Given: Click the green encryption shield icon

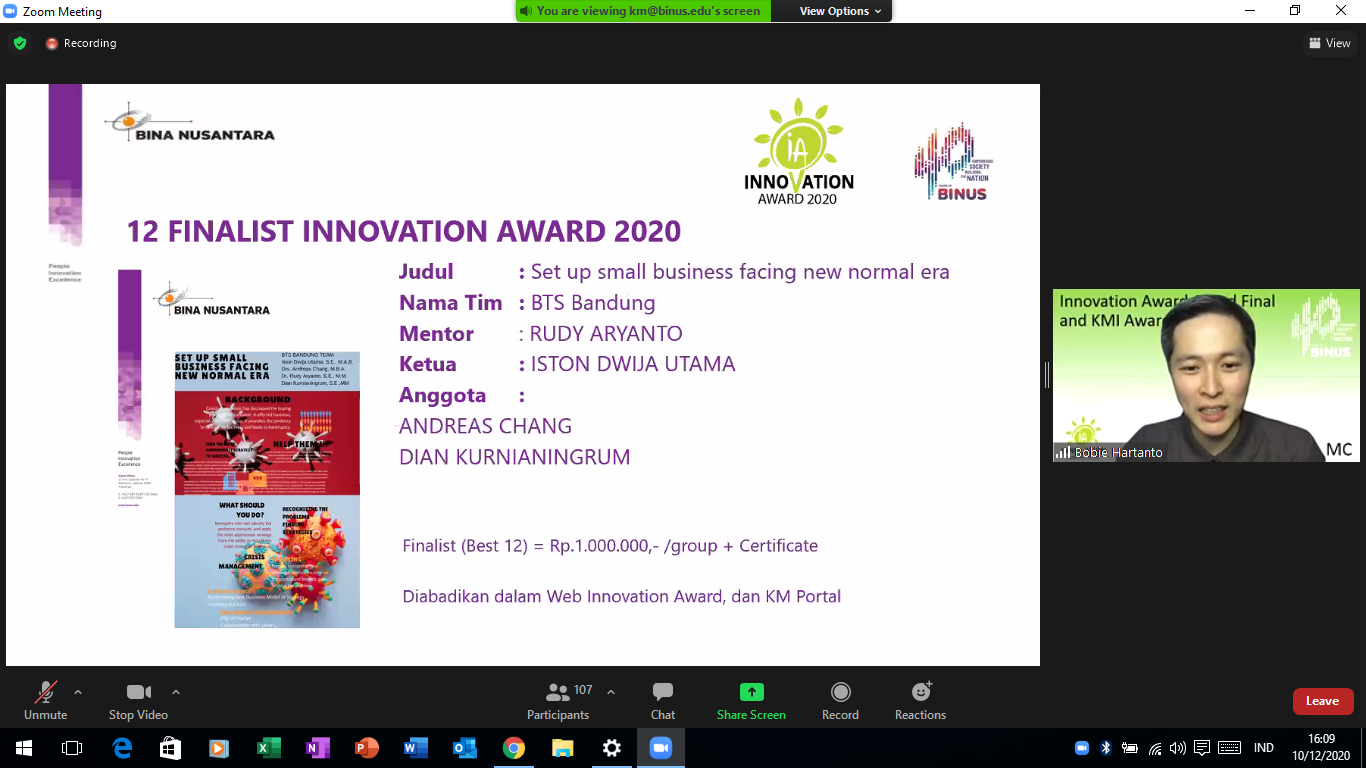Looking at the screenshot, I should (19, 43).
